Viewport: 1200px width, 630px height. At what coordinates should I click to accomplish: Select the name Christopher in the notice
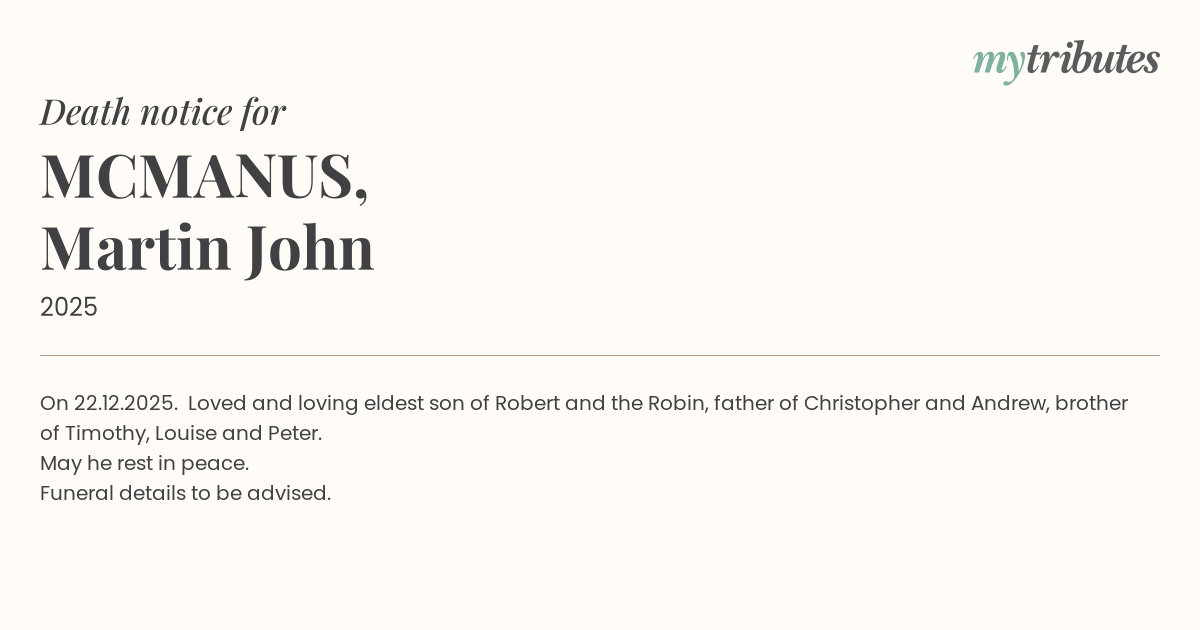point(862,404)
